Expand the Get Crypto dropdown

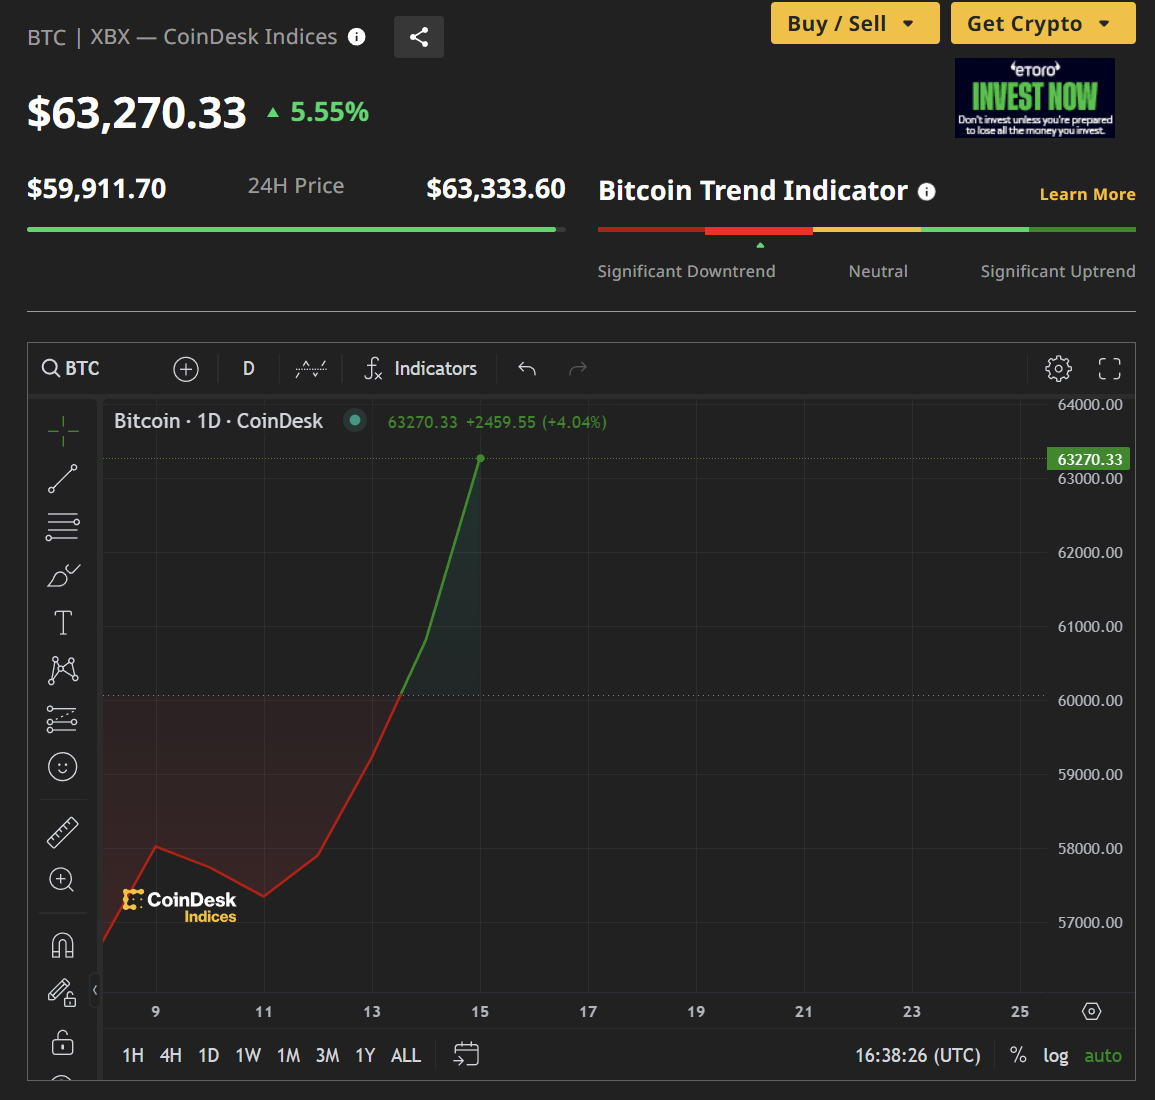[x=1042, y=24]
